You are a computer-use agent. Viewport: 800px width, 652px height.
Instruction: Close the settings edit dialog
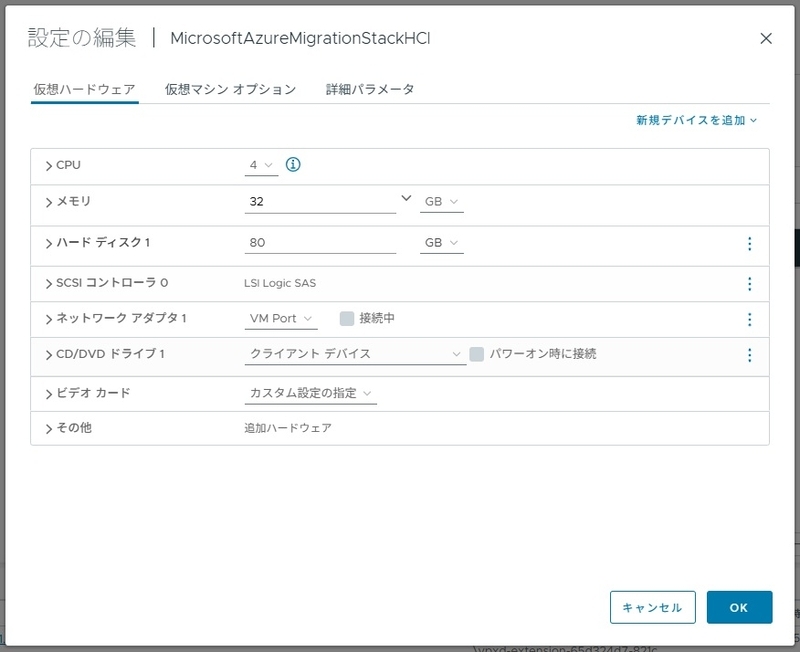pos(766,38)
